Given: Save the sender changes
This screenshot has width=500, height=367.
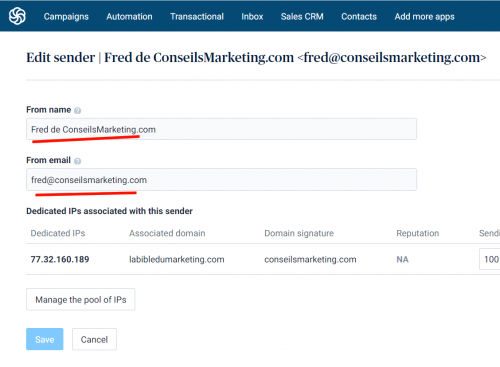Looking at the screenshot, I should point(45,339).
